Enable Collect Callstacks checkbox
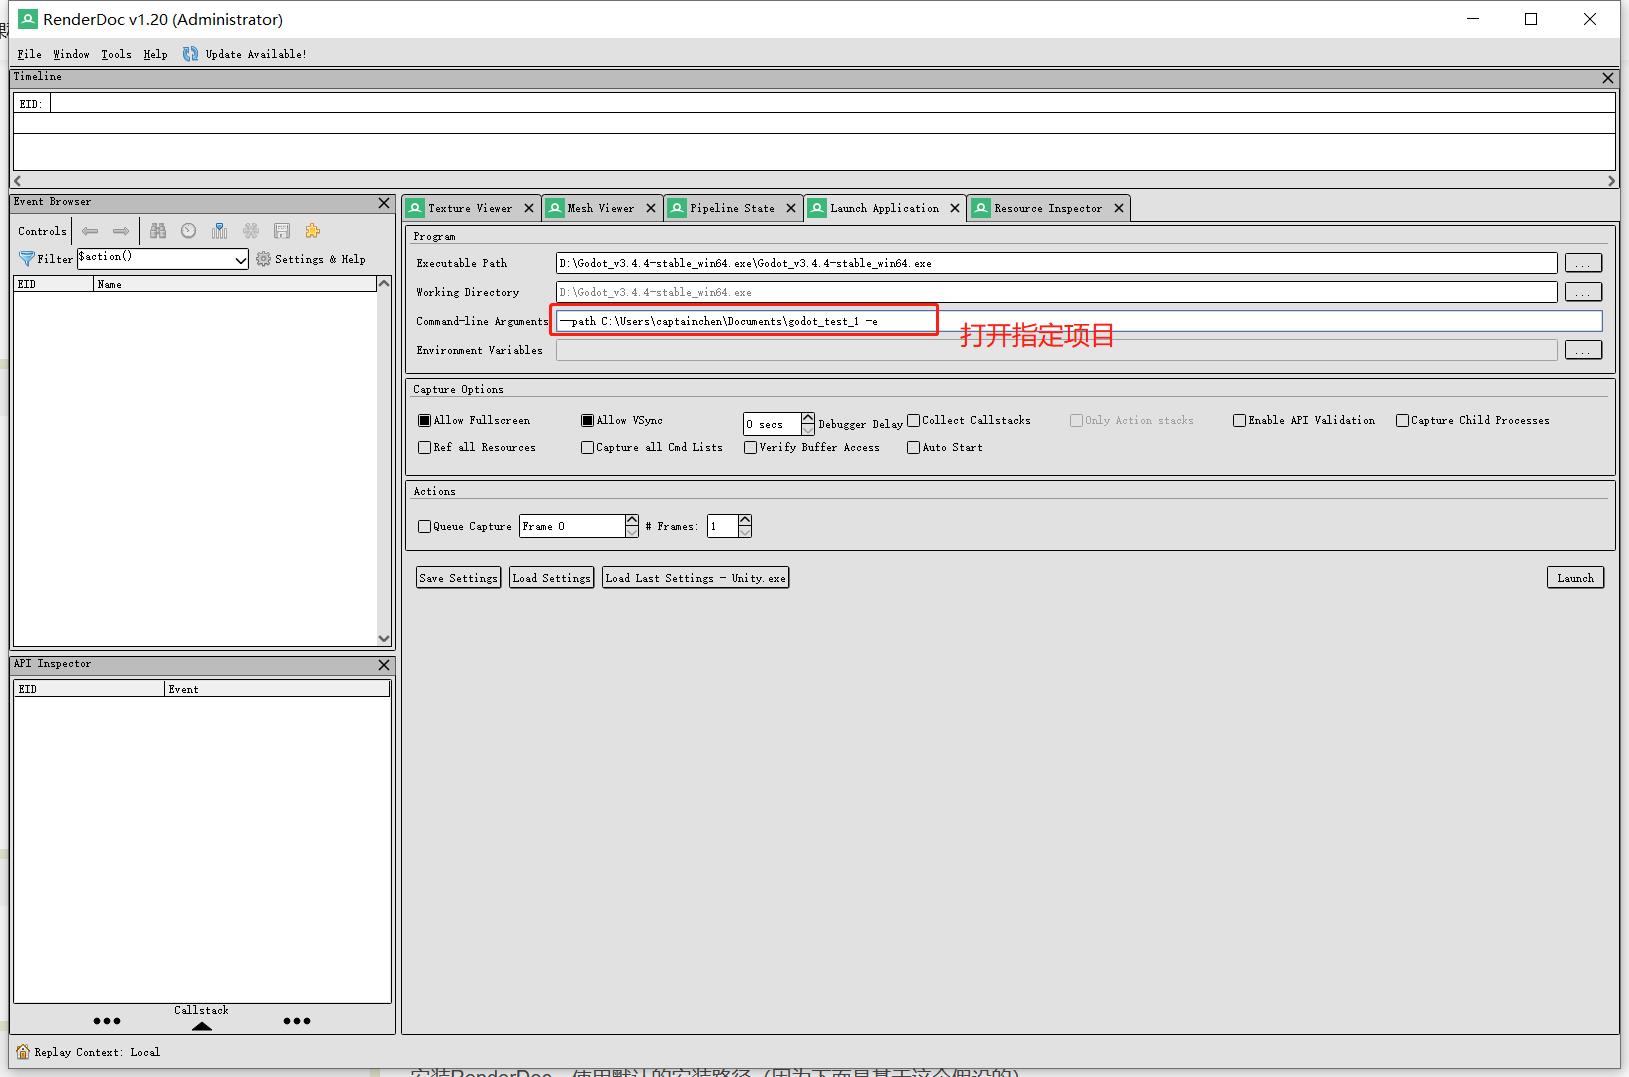The image size is (1629, 1077). pos(913,421)
